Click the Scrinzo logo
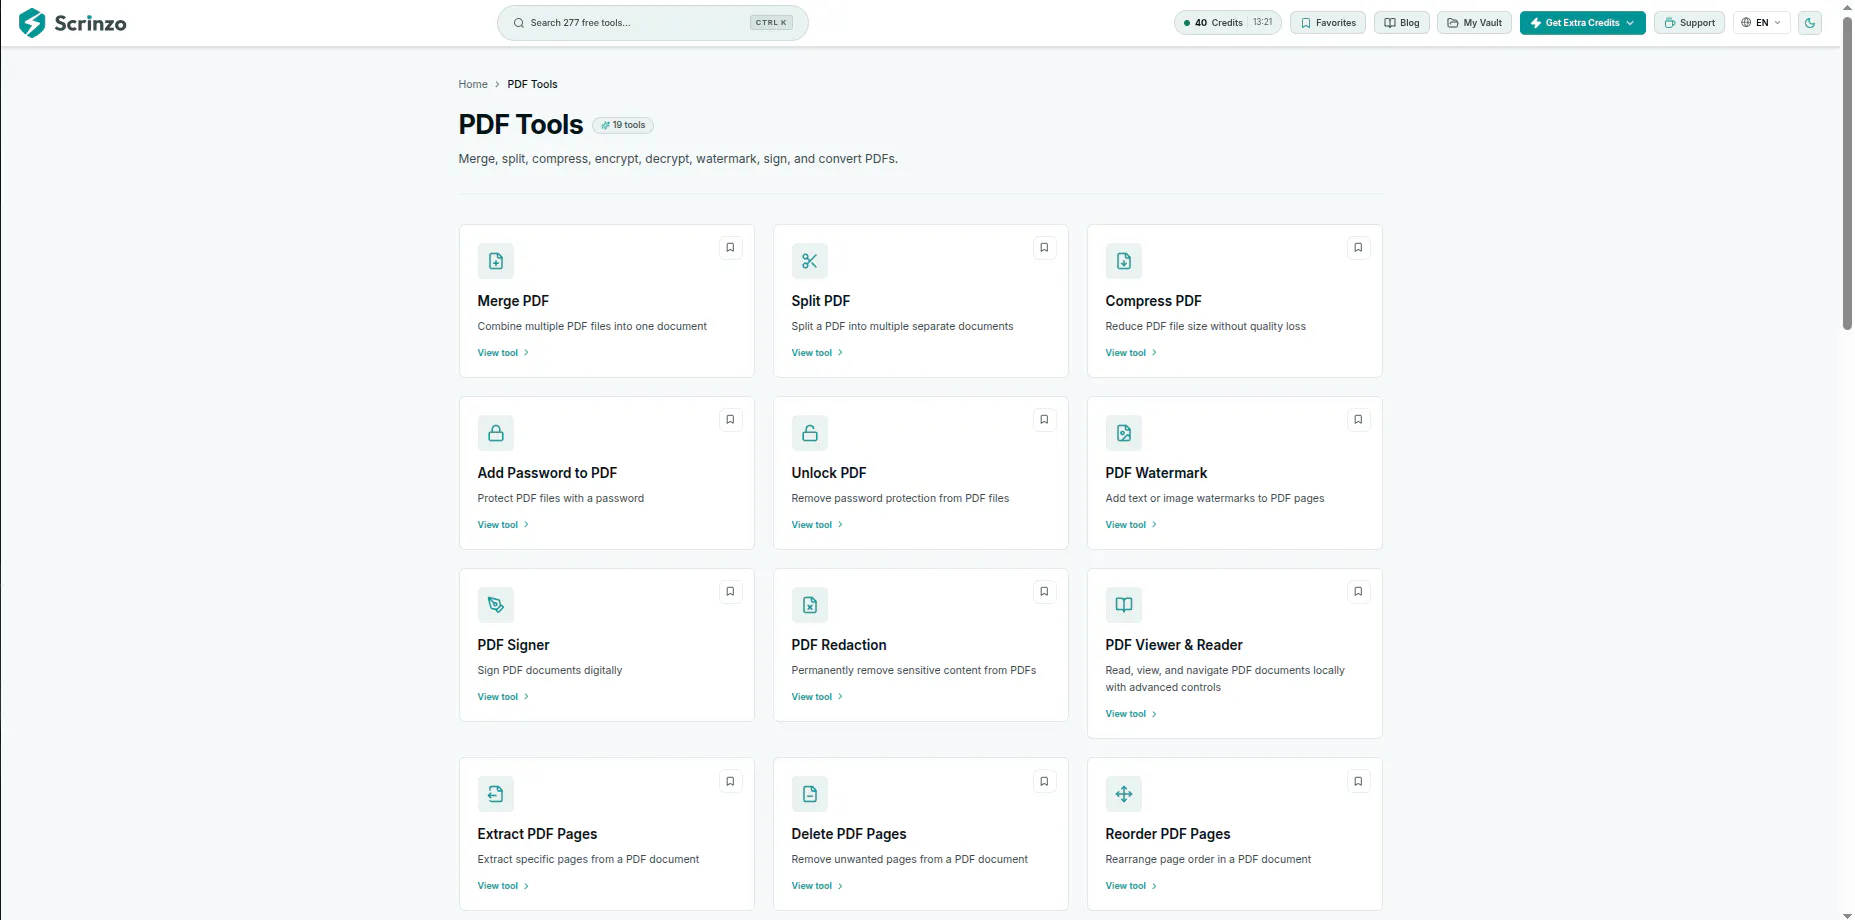The height and width of the screenshot is (920, 1855). click(73, 23)
